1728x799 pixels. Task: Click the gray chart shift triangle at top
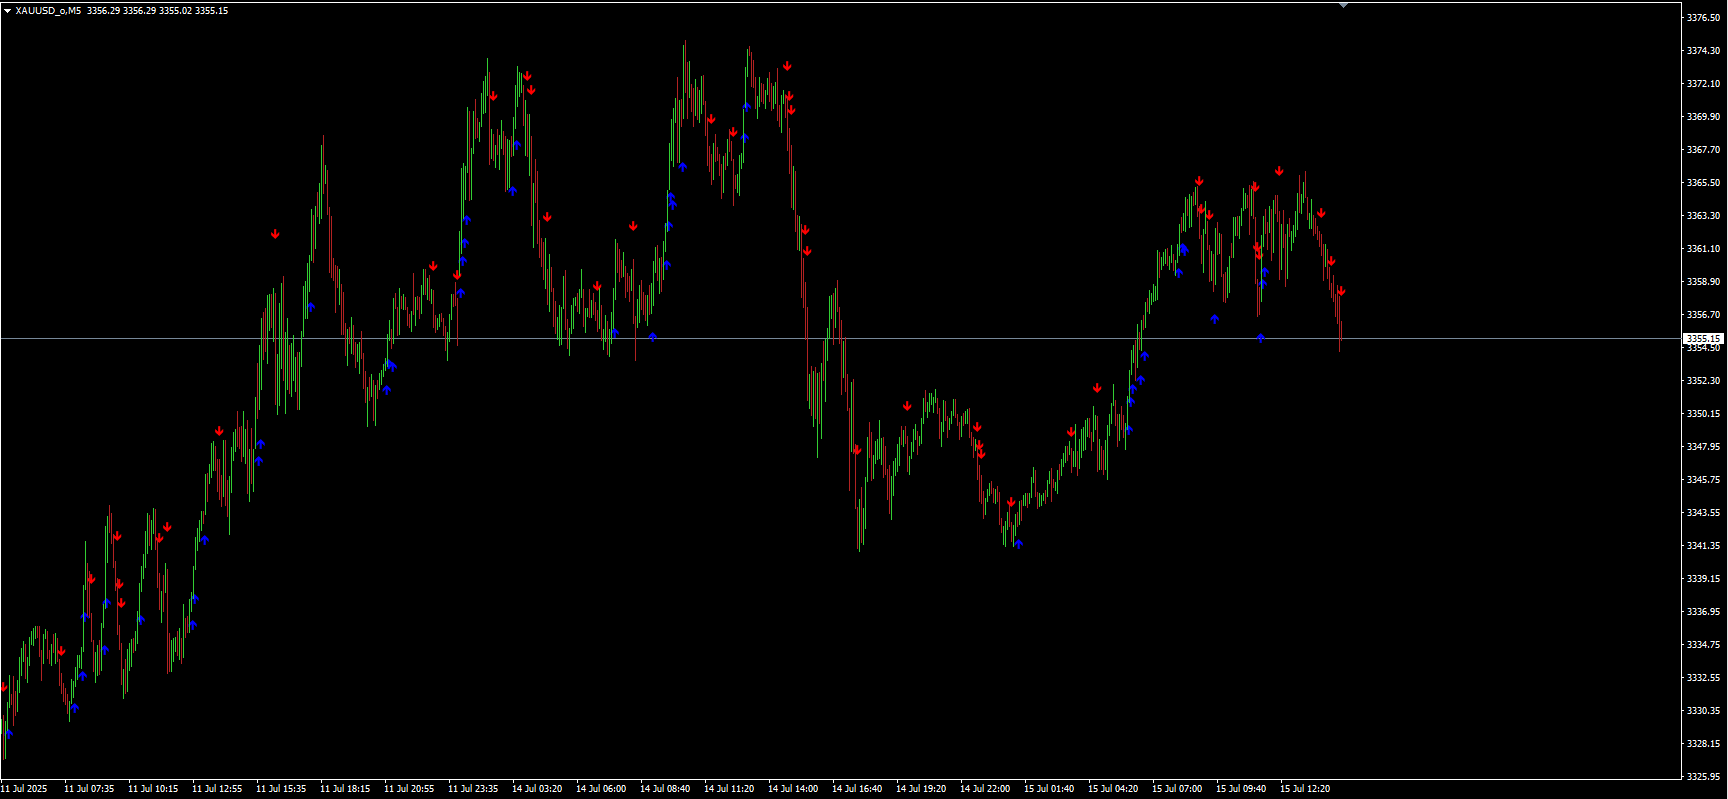1344,5
